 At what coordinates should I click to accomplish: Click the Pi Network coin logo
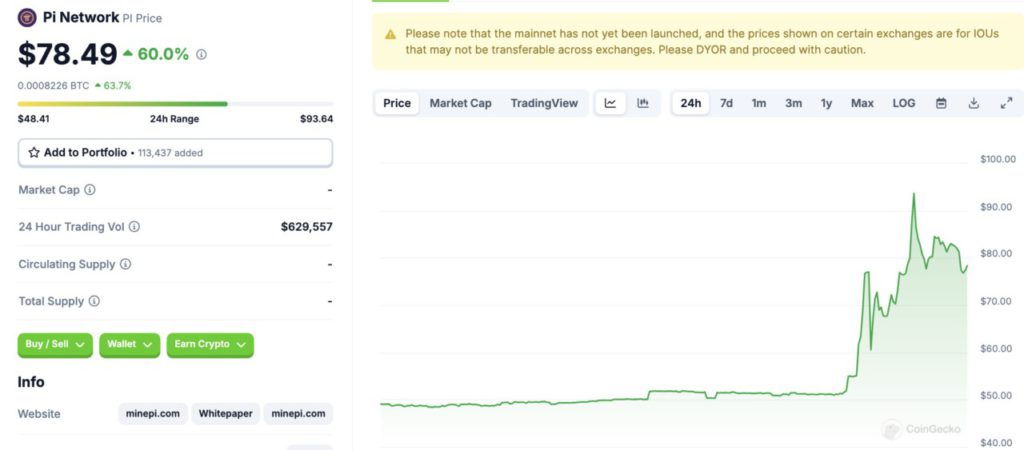[x=27, y=18]
